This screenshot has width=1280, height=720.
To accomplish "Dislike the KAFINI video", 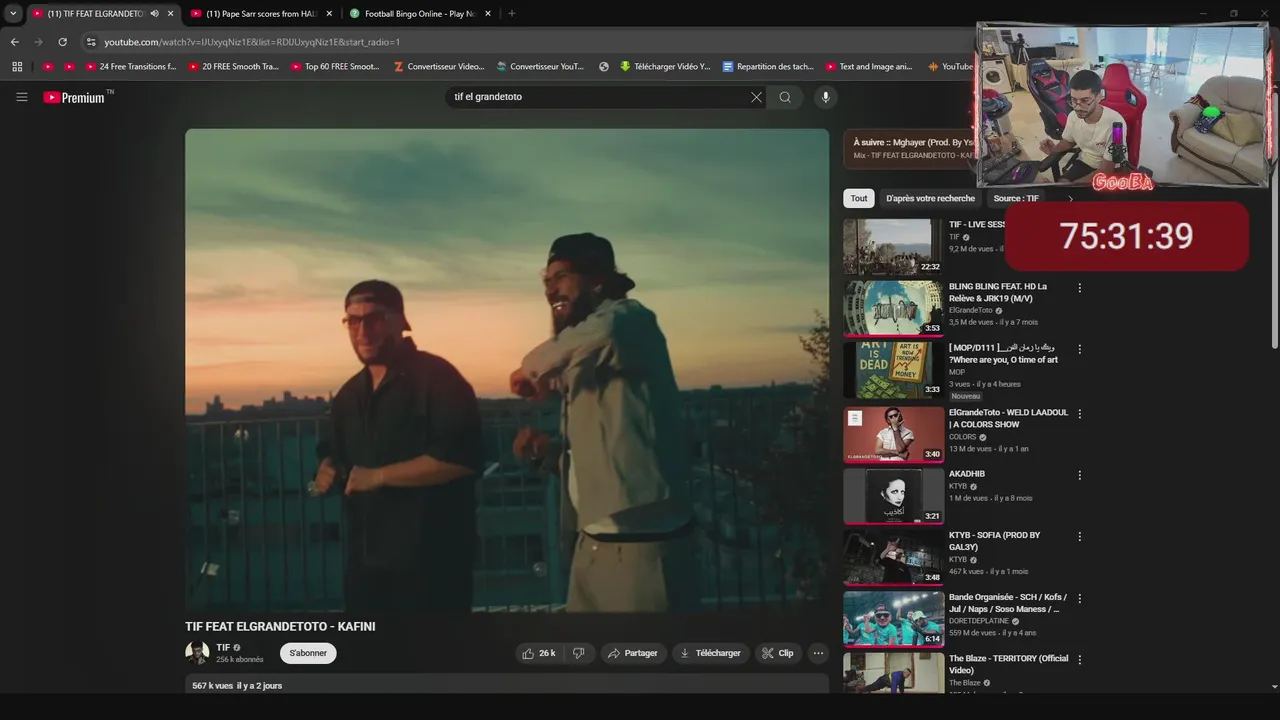I will (578, 653).
